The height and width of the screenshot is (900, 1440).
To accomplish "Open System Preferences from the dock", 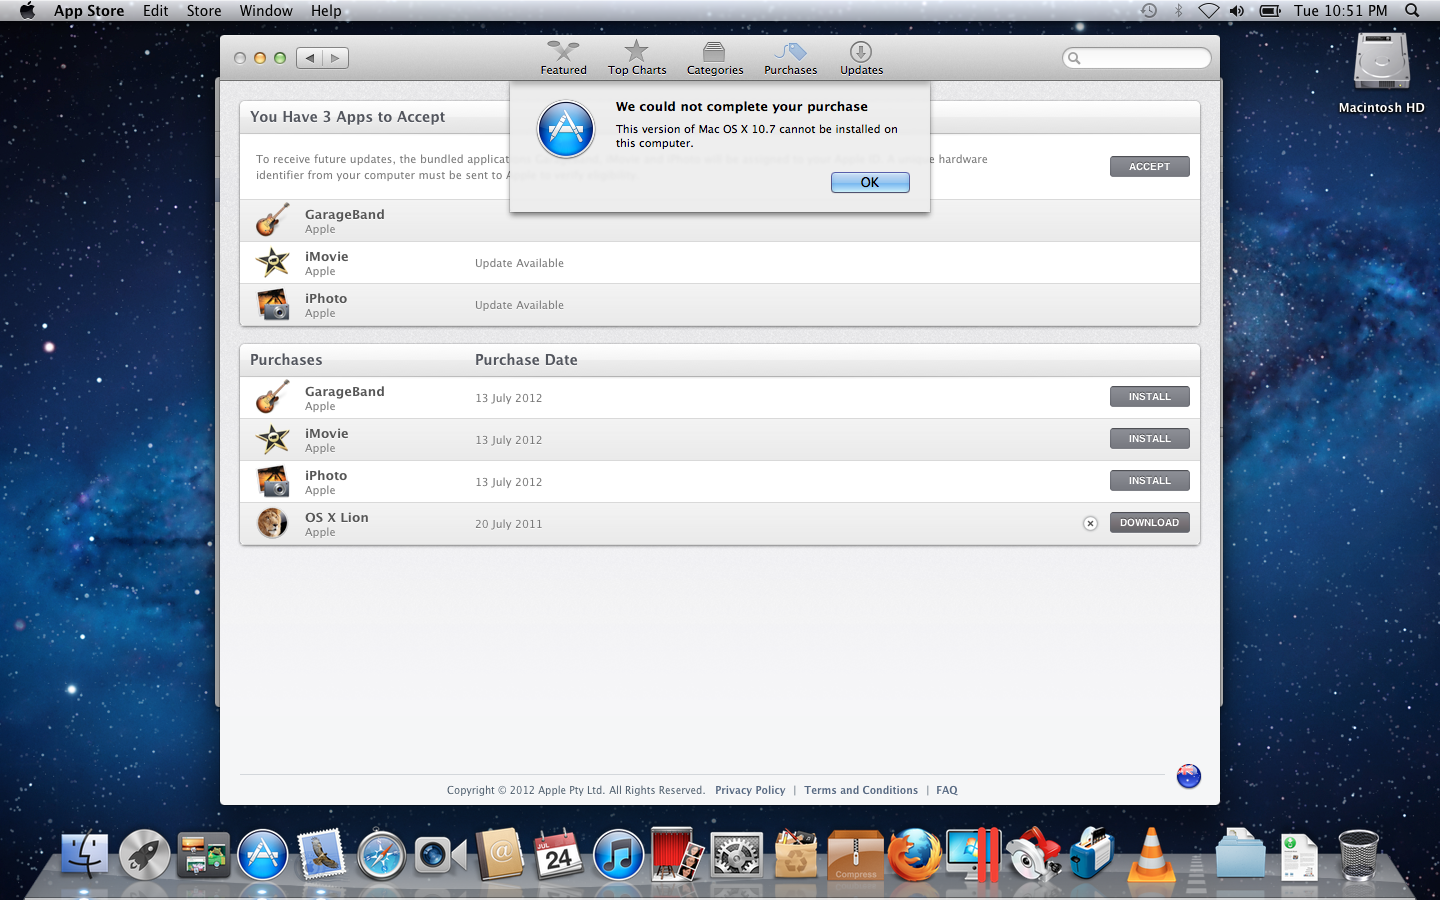I will [737, 856].
